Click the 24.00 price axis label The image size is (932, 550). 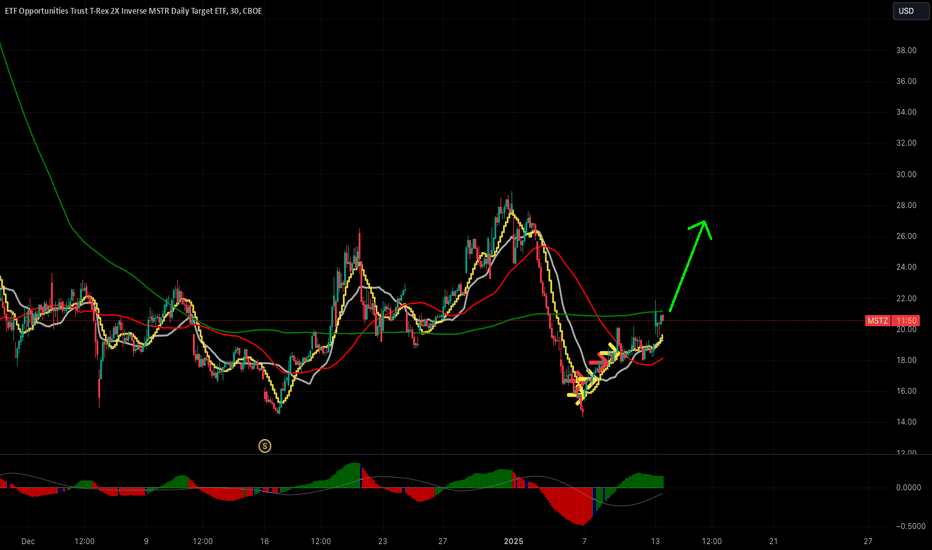pyautogui.click(x=906, y=268)
